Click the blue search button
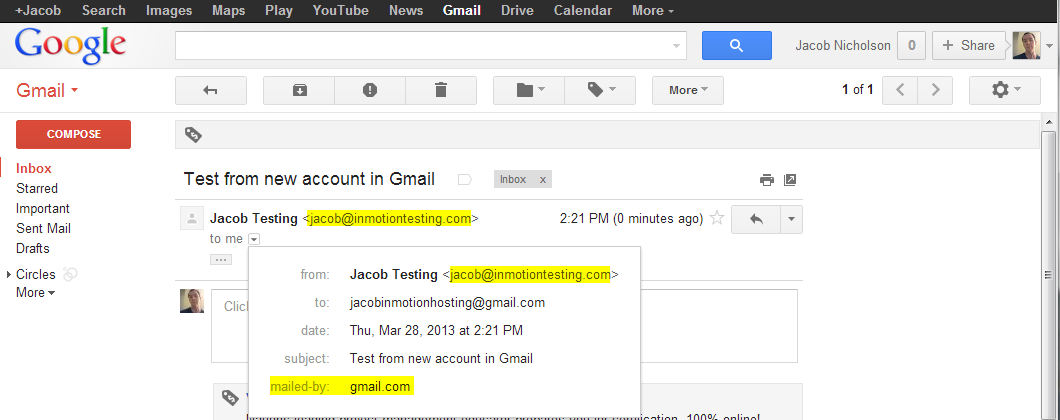 (737, 45)
